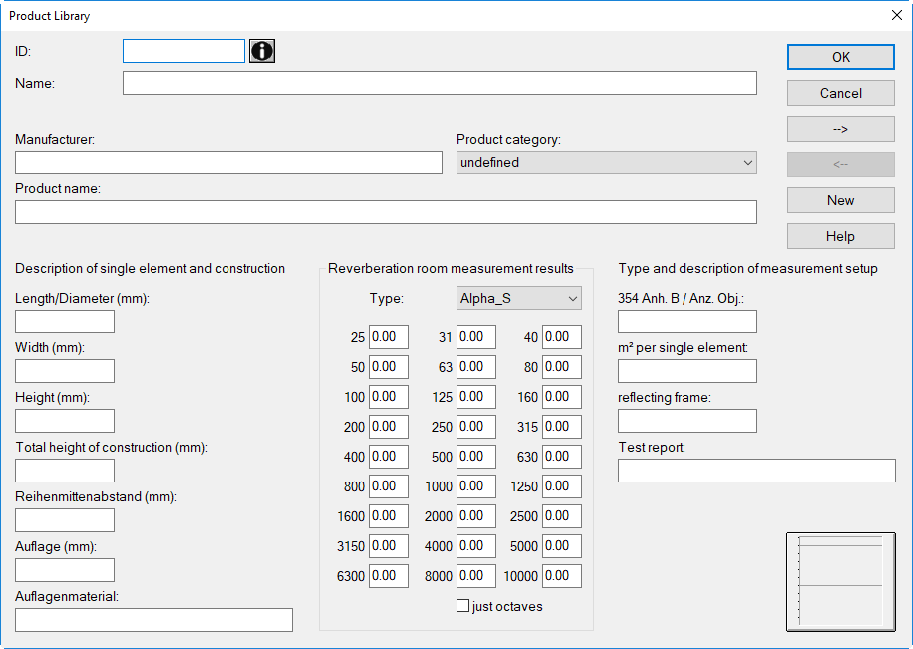Screen dimensions: 913x649
Task: Click the 354 Anh. B / Anz. Obj. field
Action: click(x=687, y=321)
